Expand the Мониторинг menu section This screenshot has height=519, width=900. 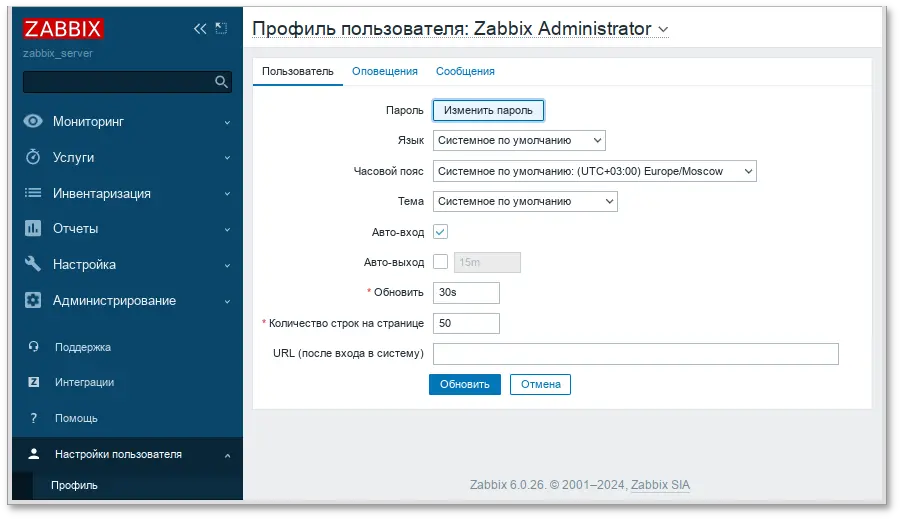coord(227,122)
